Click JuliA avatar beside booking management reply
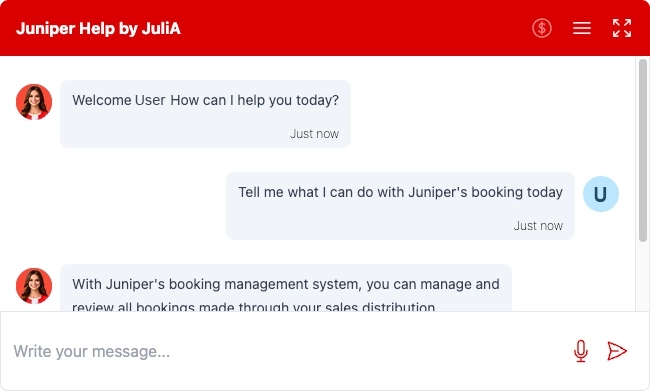Image resolution: width=650 pixels, height=391 pixels. click(x=34, y=286)
